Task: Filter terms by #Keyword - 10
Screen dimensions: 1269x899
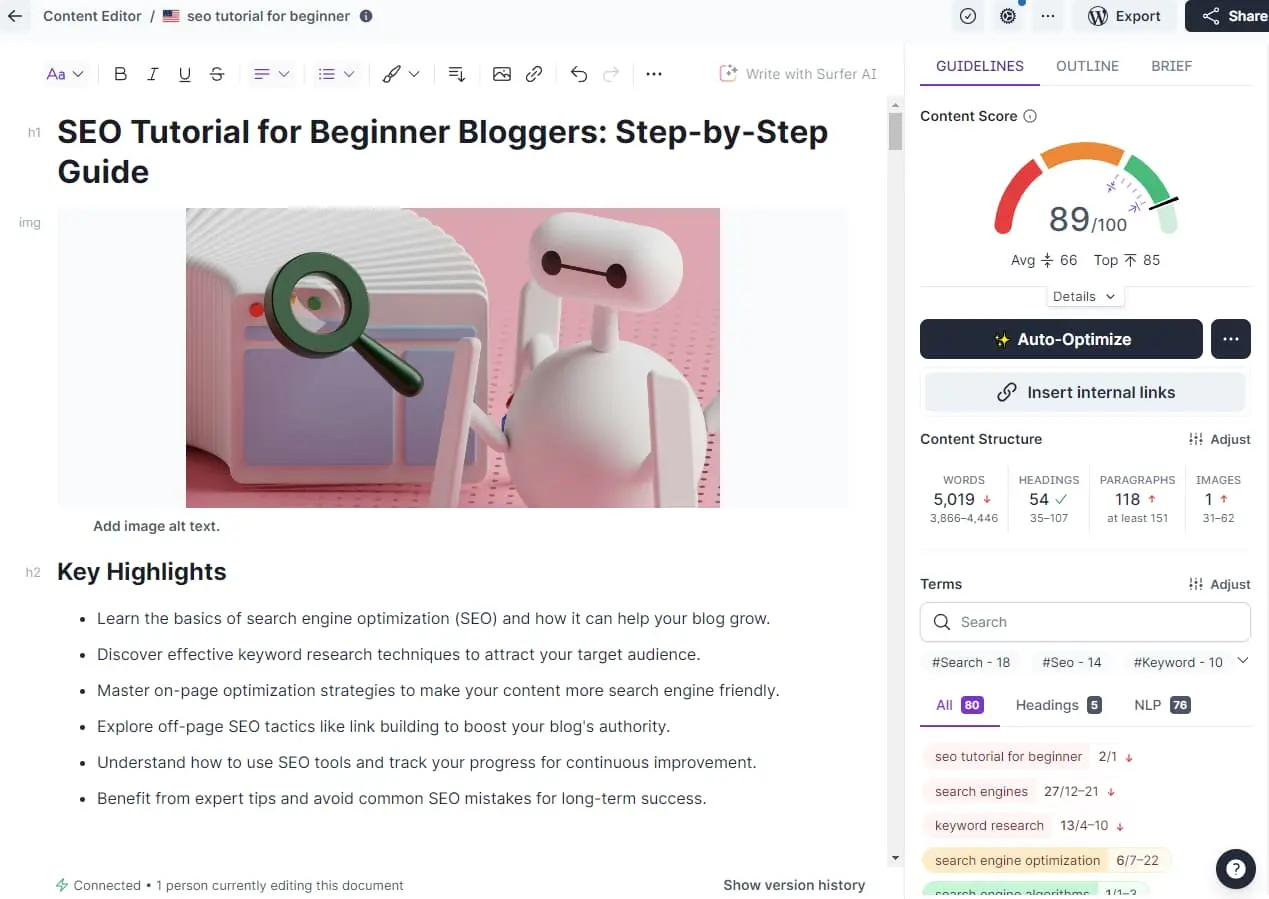Action: click(1177, 662)
